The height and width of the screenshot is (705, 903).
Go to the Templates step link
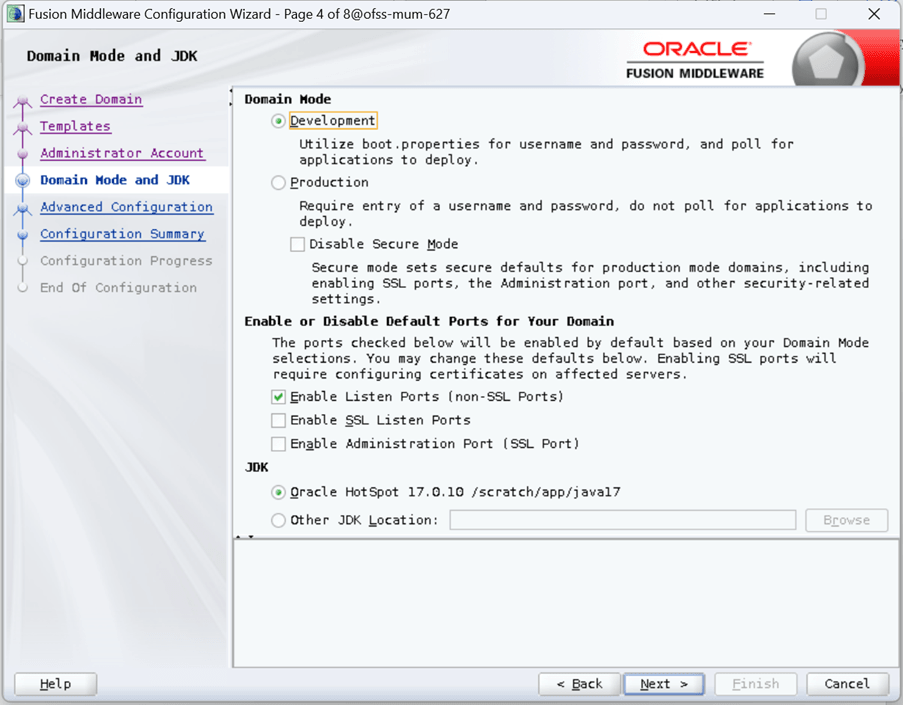tap(75, 126)
